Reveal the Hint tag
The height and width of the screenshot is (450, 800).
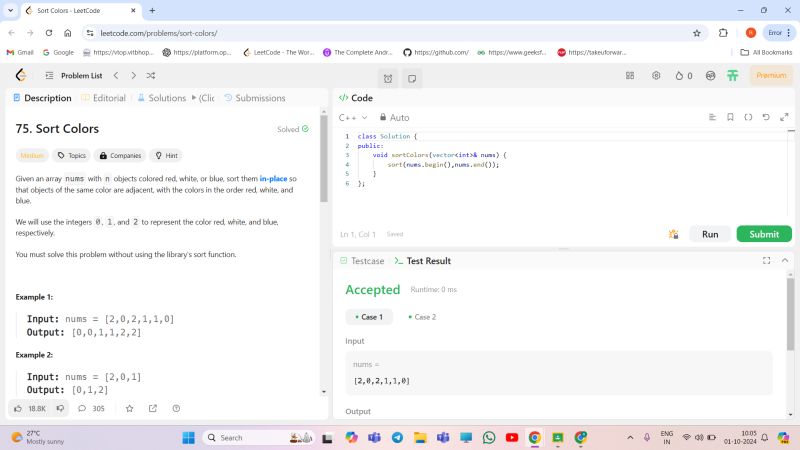tap(166, 156)
